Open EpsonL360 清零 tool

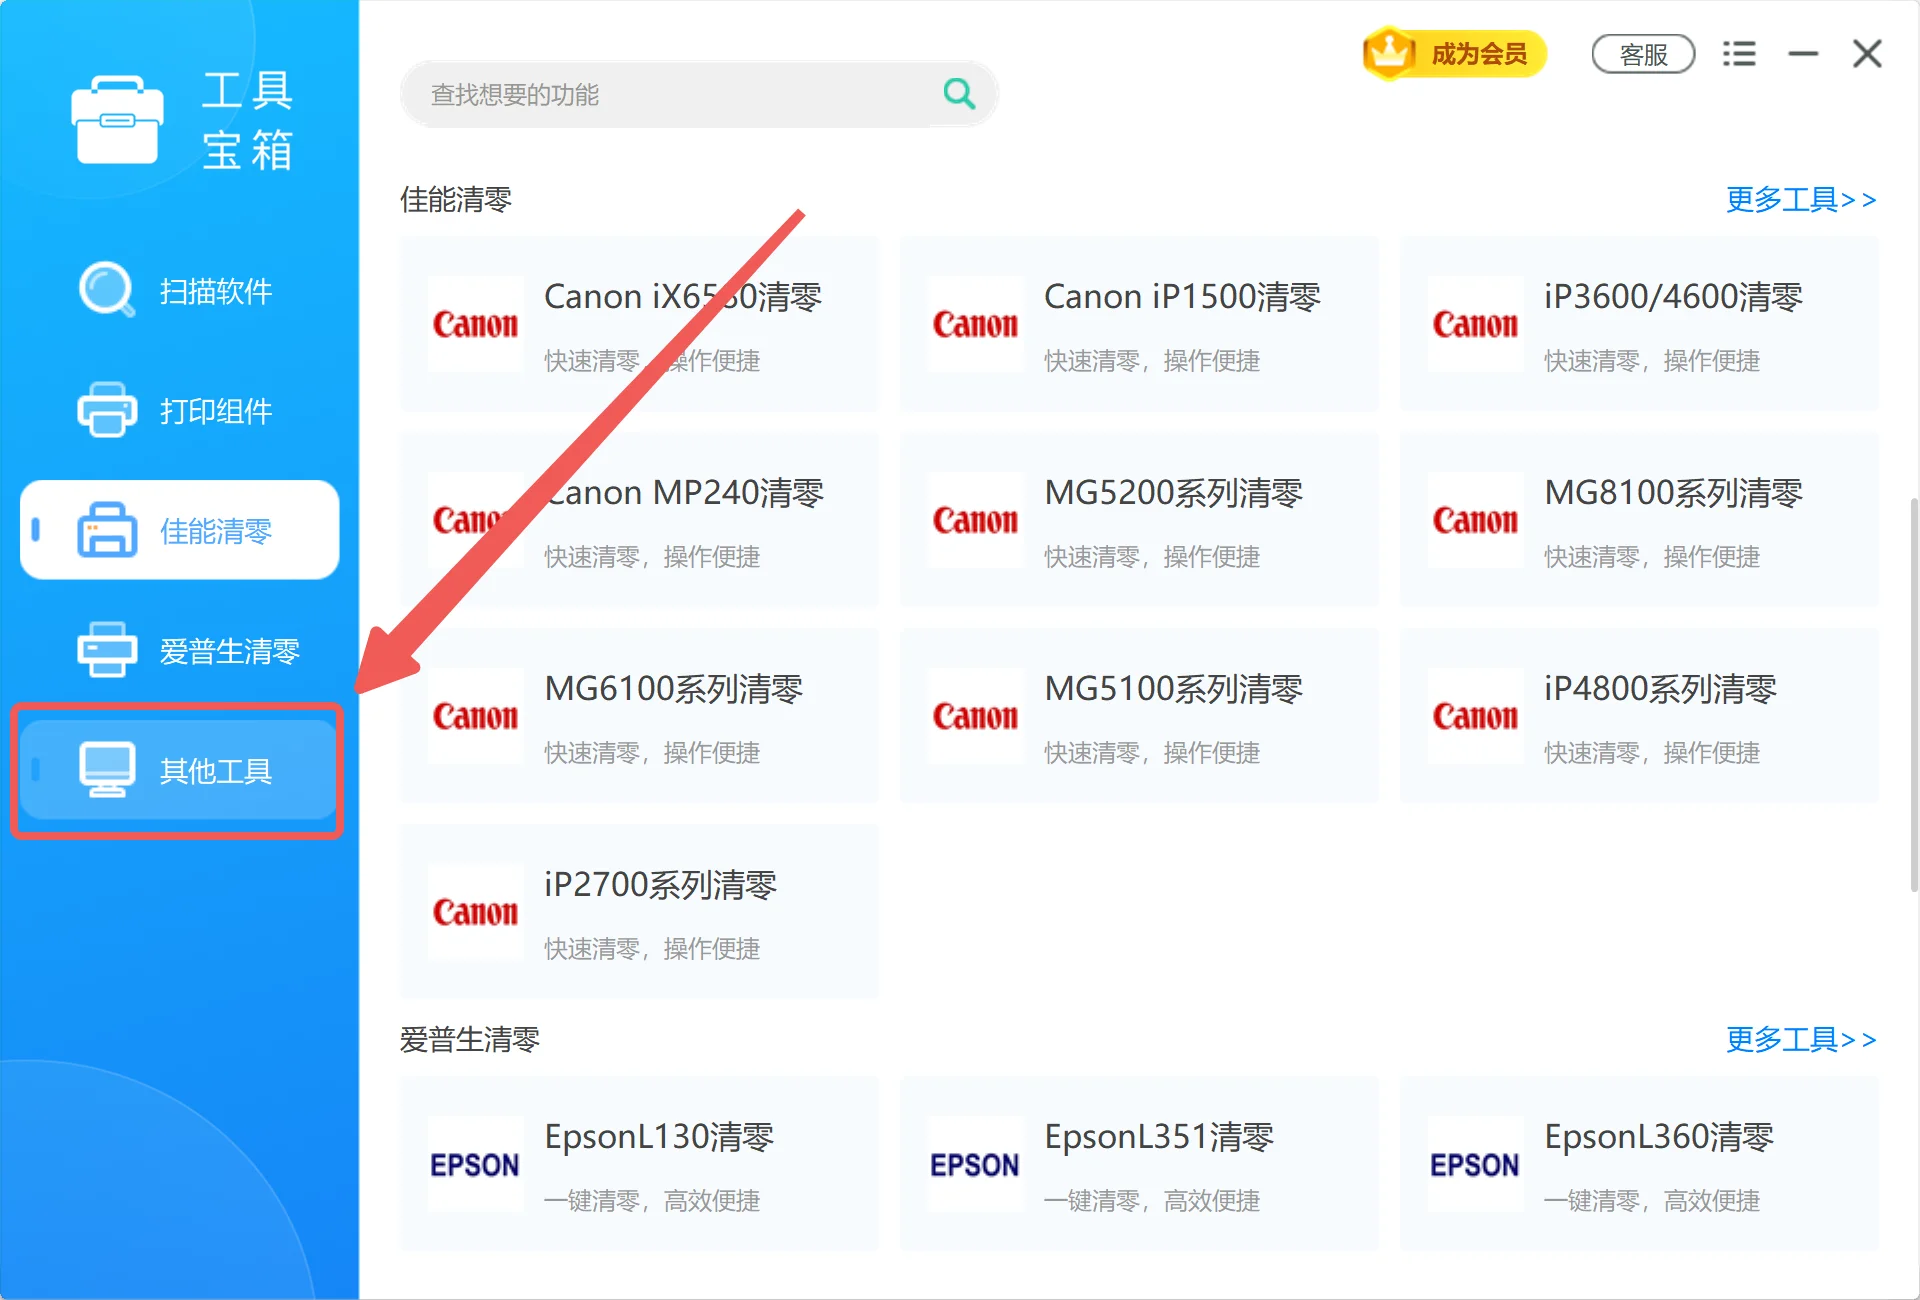pos(1638,1164)
